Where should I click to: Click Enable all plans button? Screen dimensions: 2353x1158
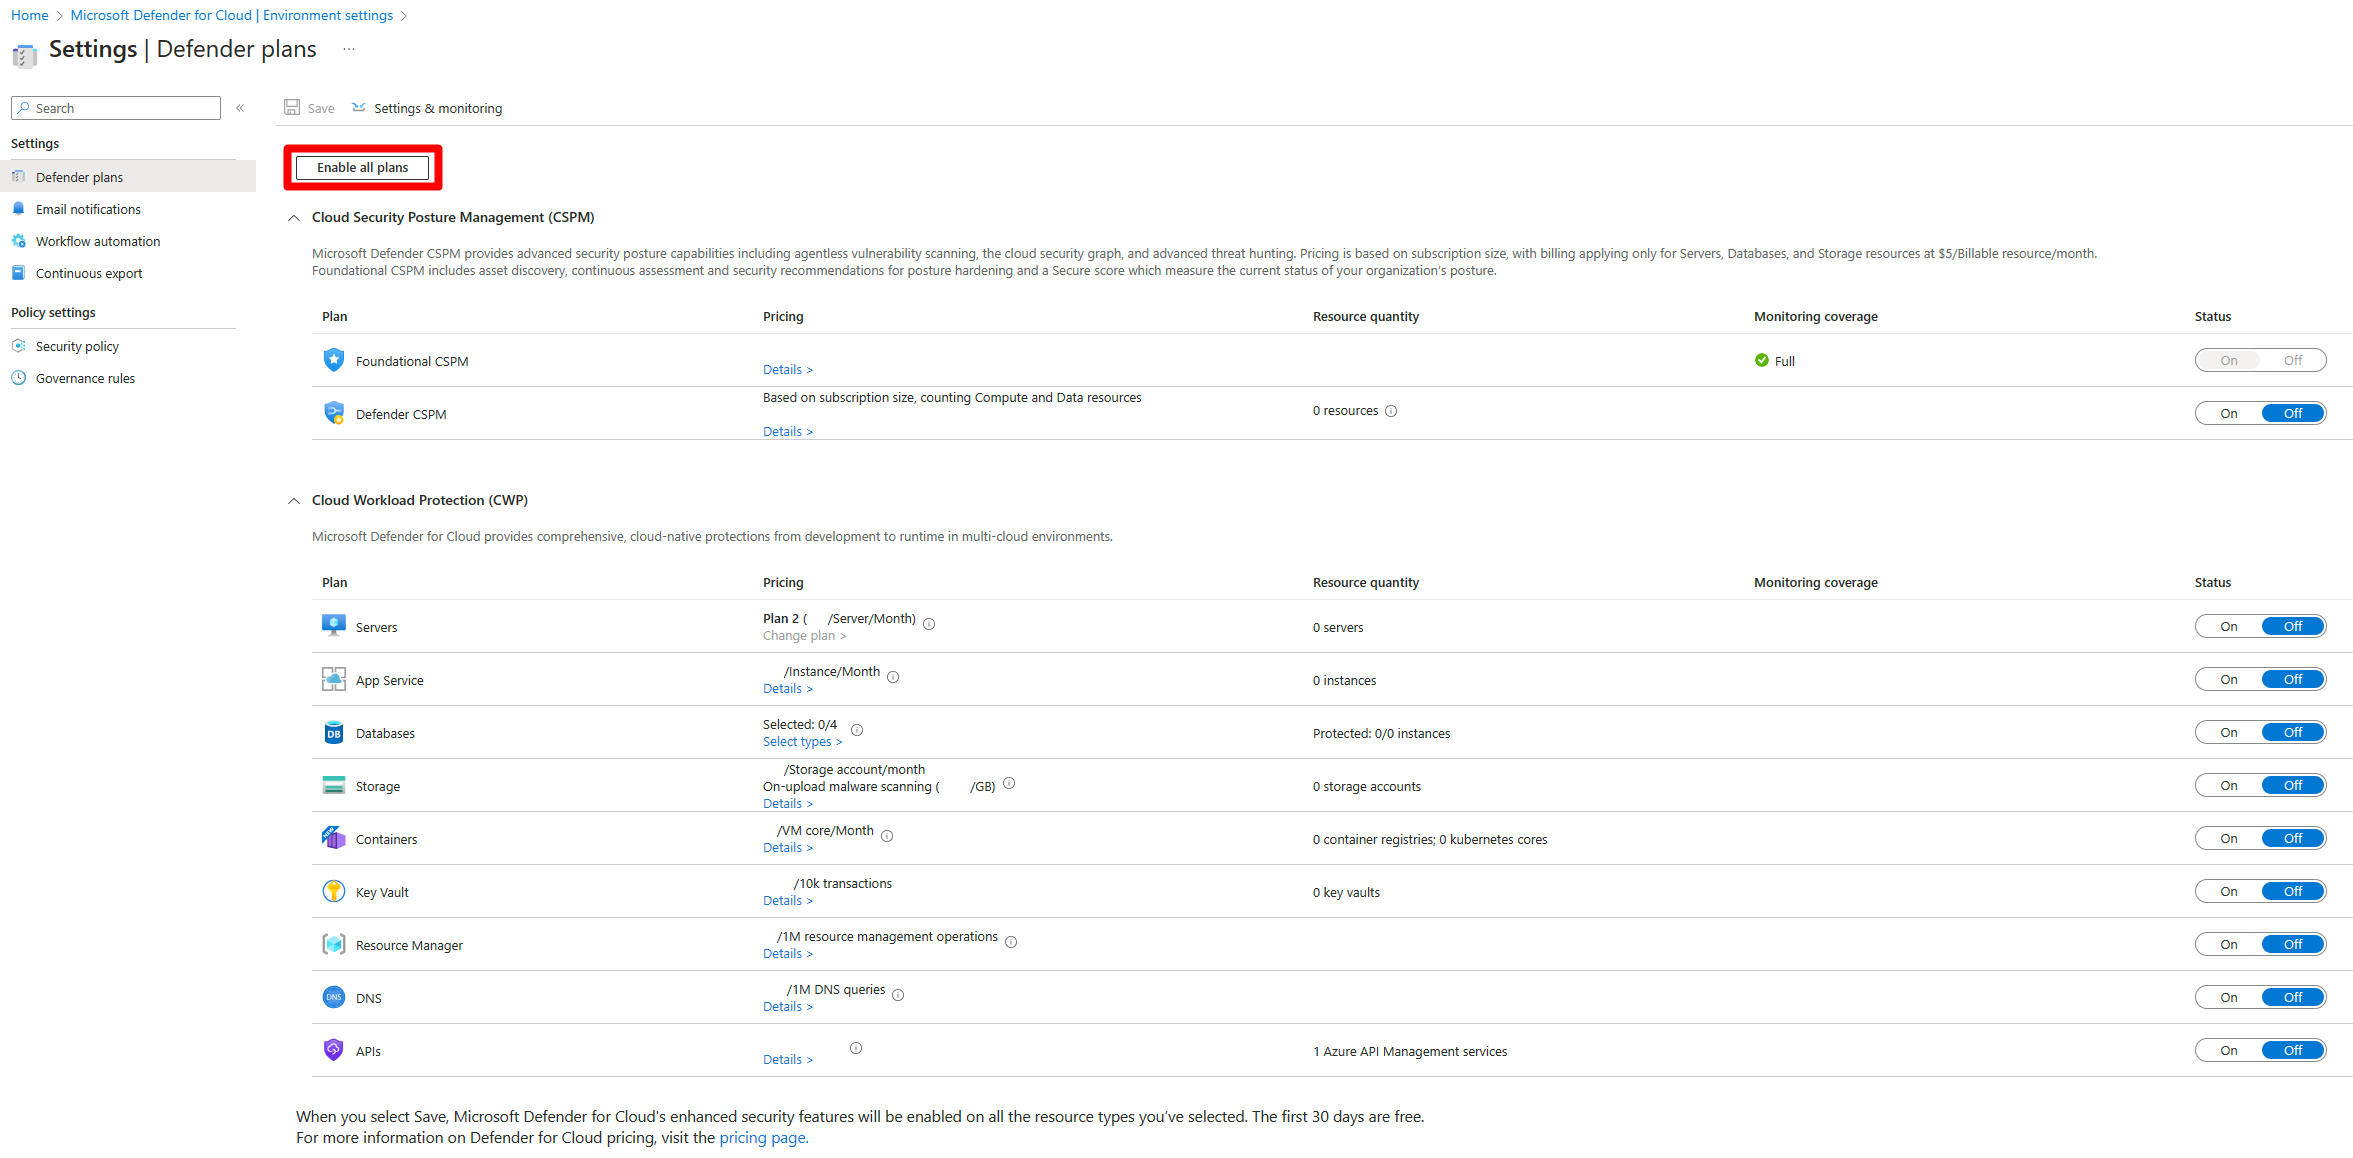362,167
